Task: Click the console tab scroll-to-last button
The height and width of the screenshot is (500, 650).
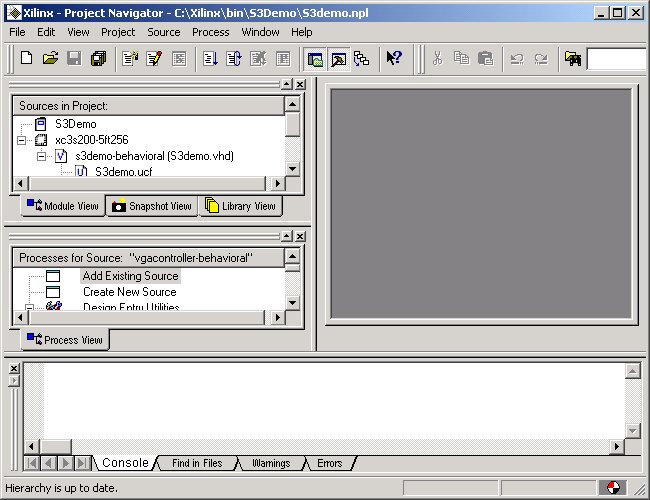Action: (x=83, y=463)
